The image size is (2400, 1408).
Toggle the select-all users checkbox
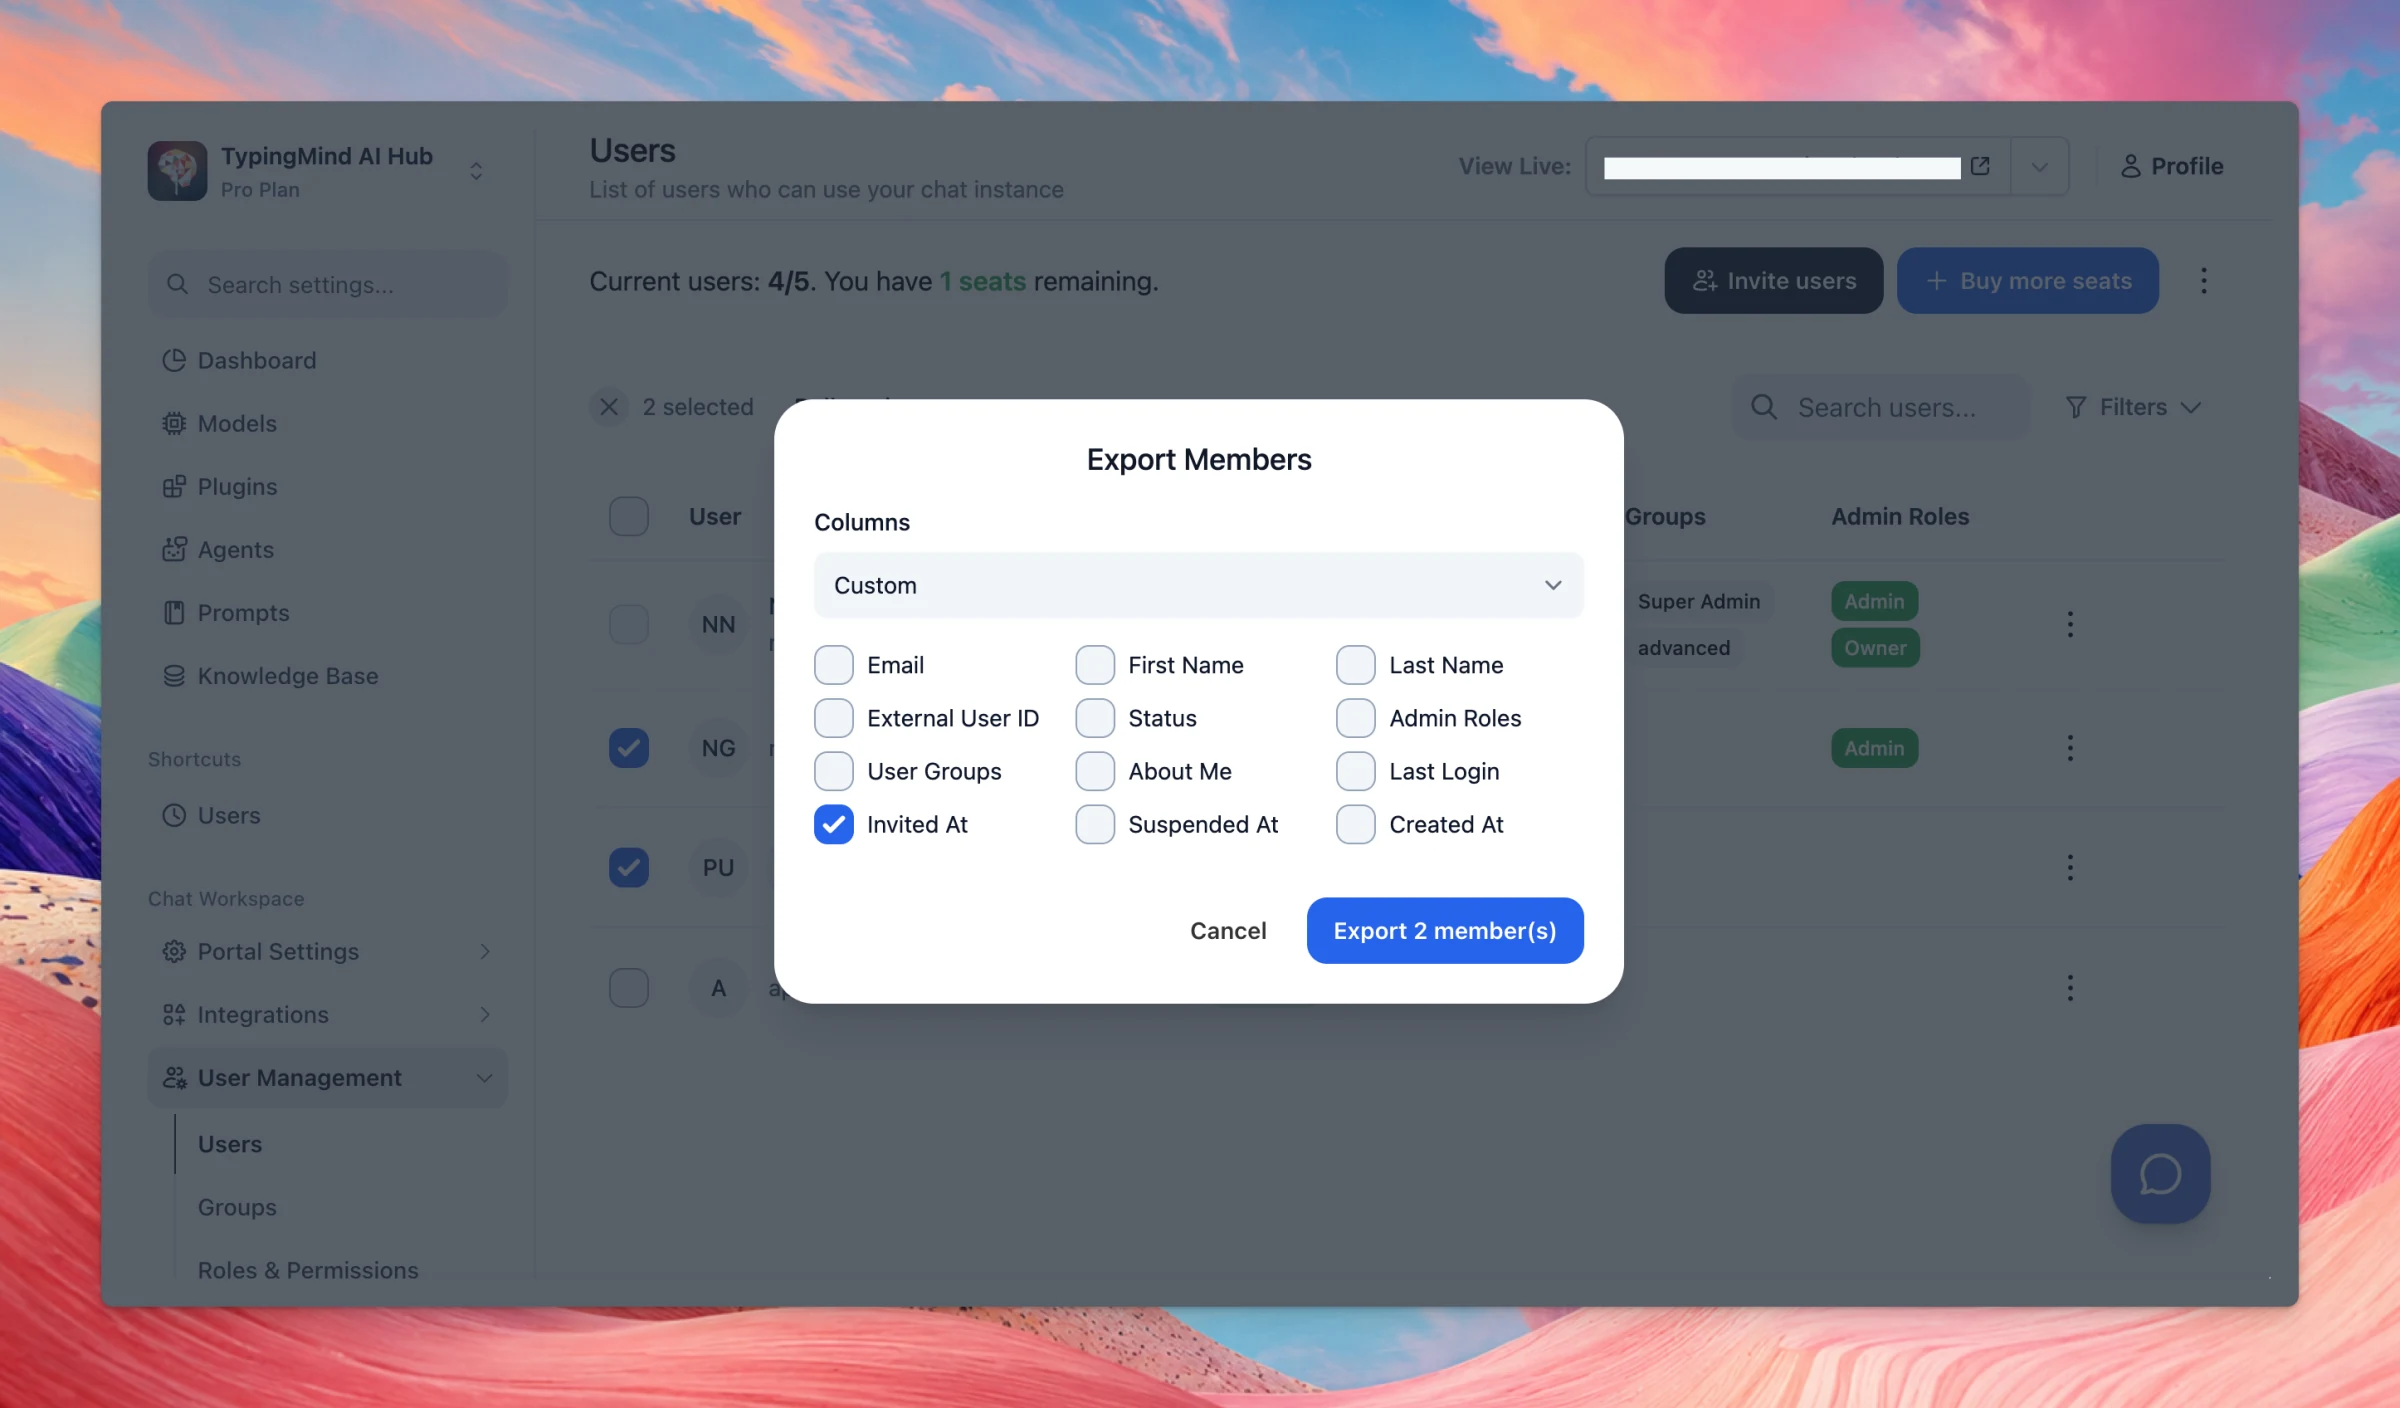point(629,516)
